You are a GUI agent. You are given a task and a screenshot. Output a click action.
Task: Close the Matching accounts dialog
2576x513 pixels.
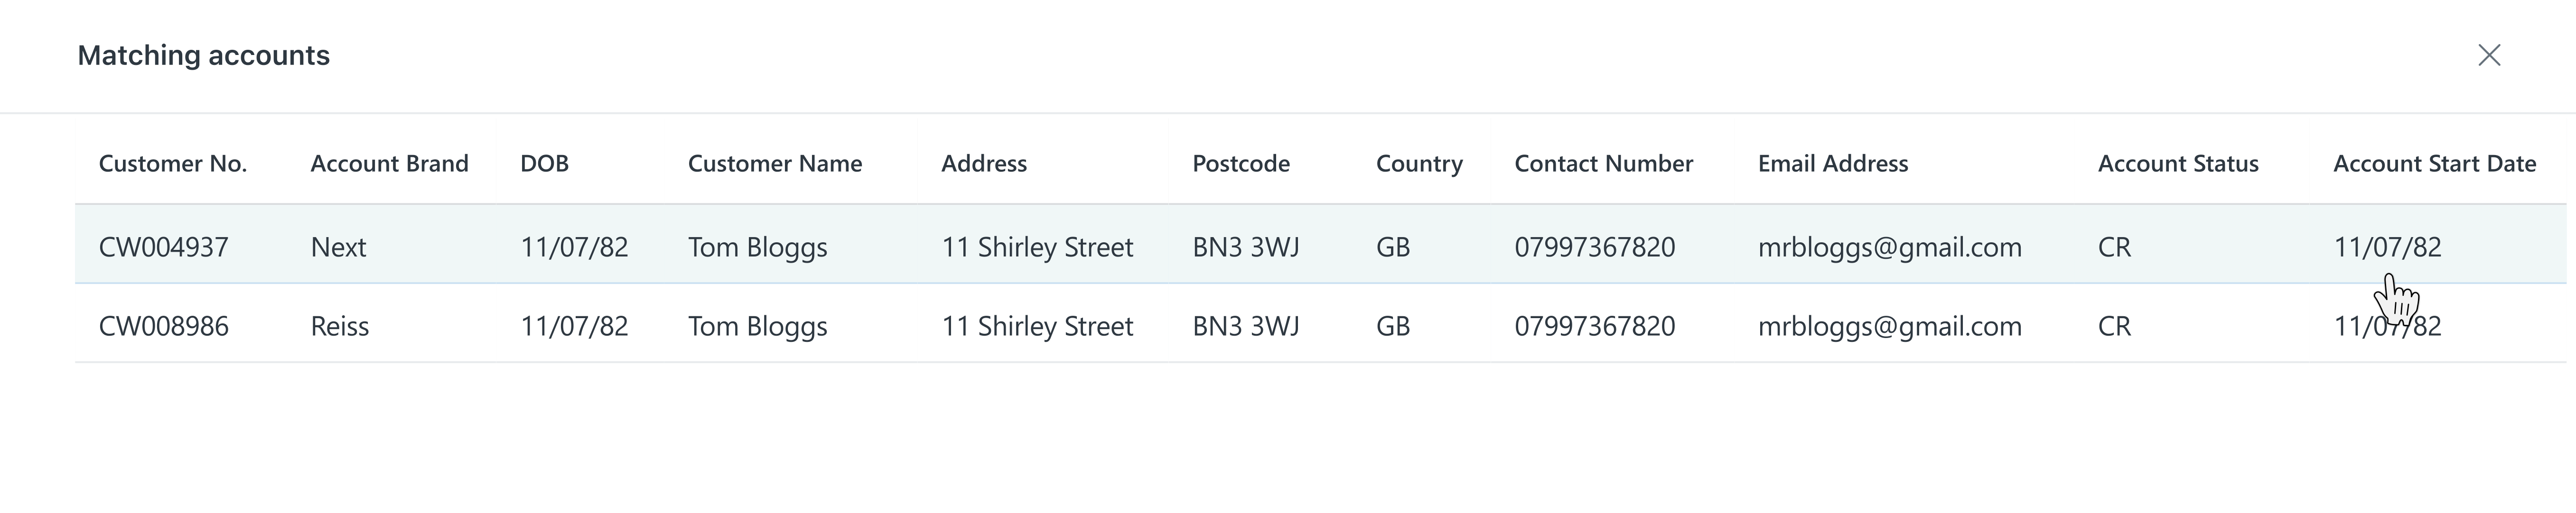tap(2489, 55)
